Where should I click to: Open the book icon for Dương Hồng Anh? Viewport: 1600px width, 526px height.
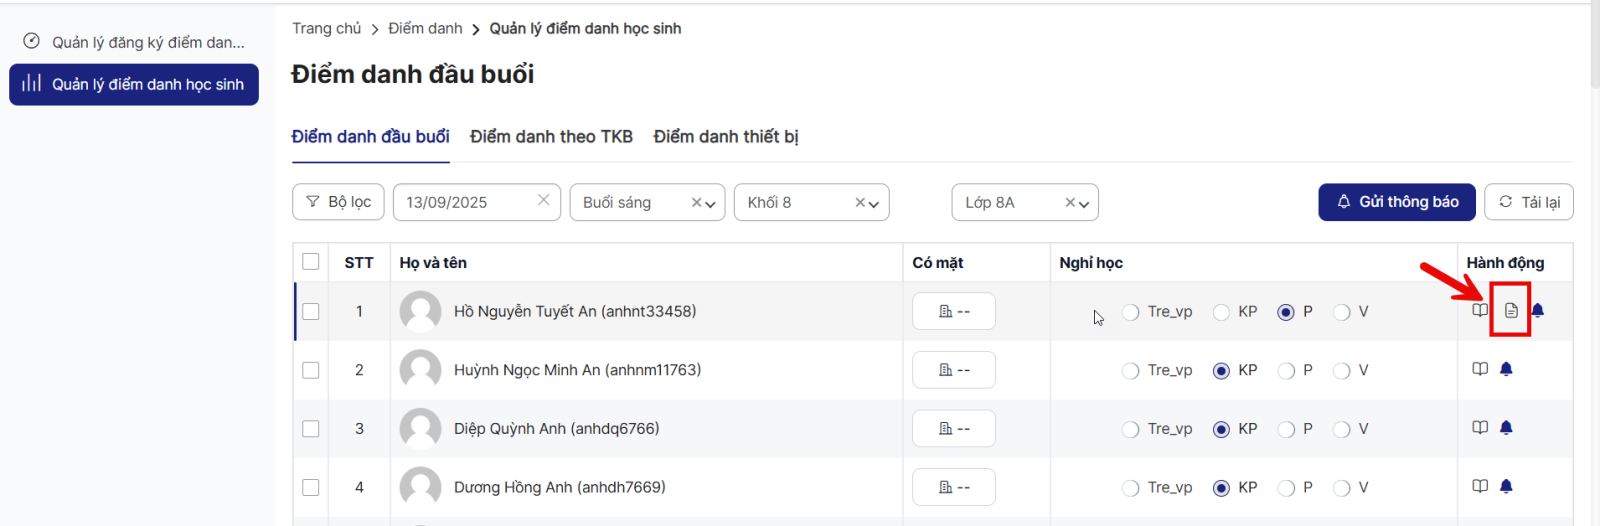[1480, 486]
